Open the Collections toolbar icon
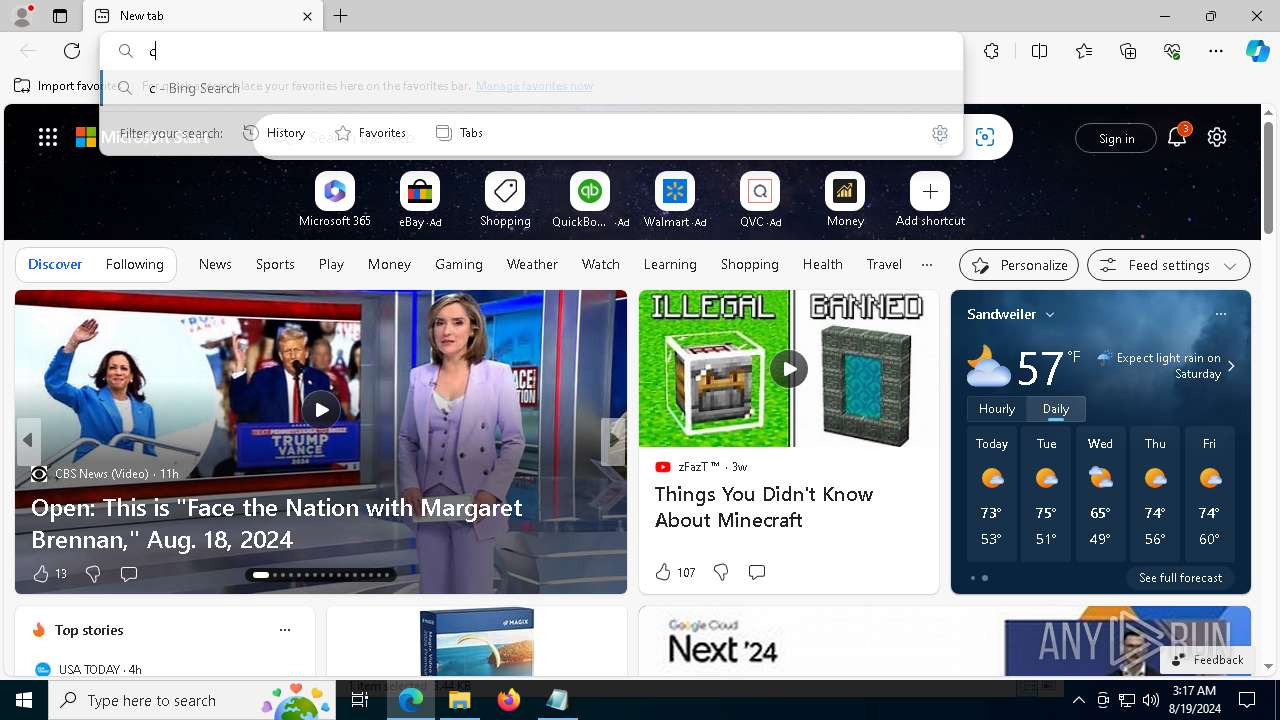The height and width of the screenshot is (720, 1280). [1128, 51]
